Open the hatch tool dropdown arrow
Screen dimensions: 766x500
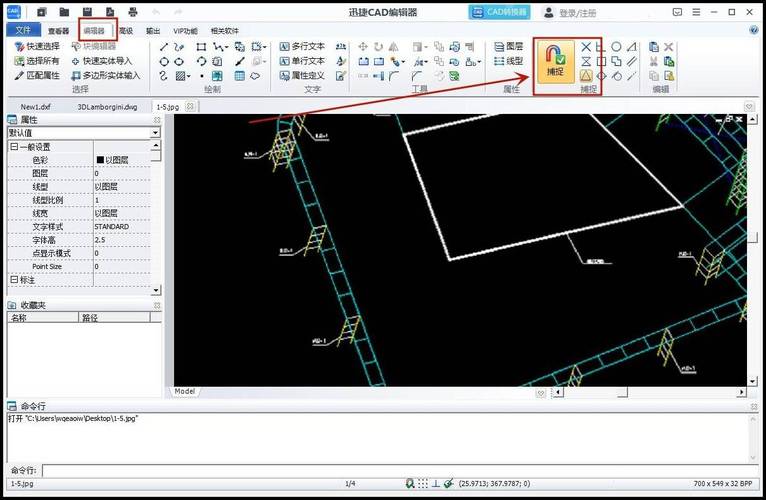tap(189, 76)
